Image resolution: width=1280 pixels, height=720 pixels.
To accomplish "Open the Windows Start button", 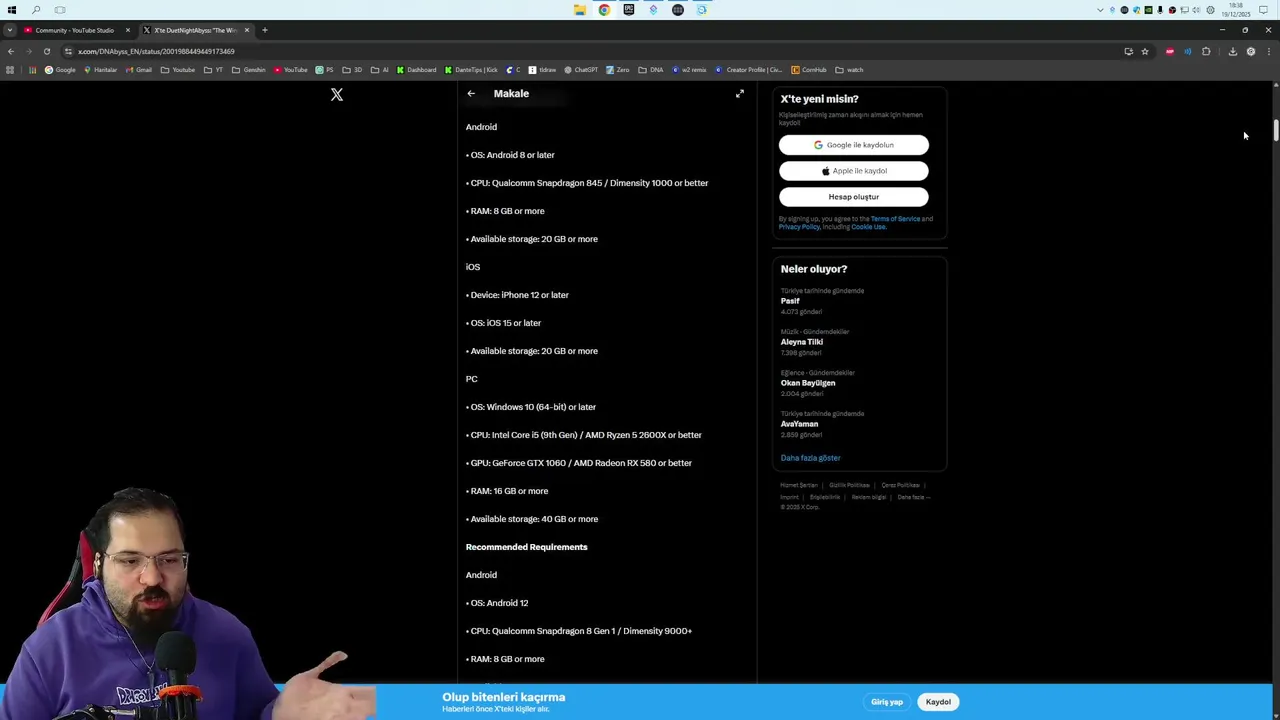I will pos(12,10).
